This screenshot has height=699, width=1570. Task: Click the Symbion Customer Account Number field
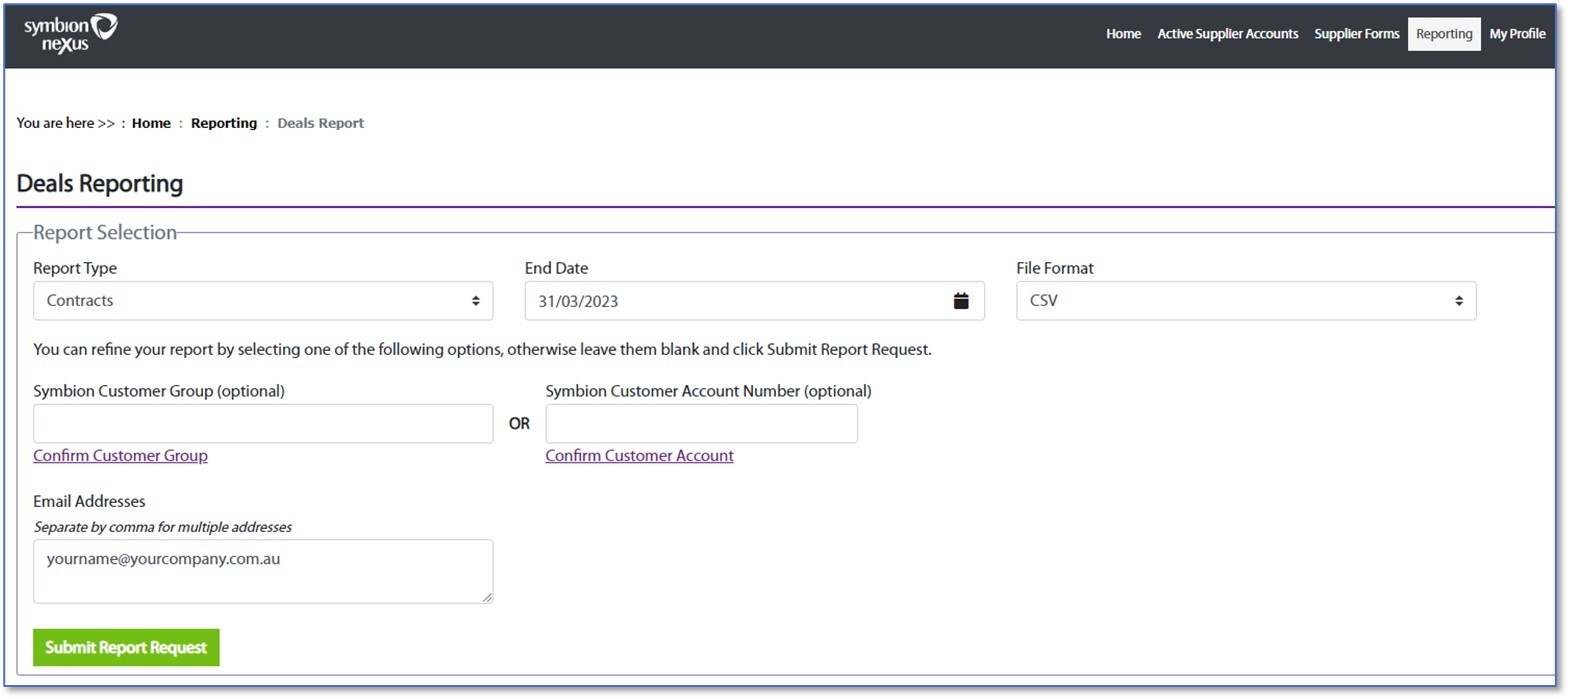(x=701, y=424)
